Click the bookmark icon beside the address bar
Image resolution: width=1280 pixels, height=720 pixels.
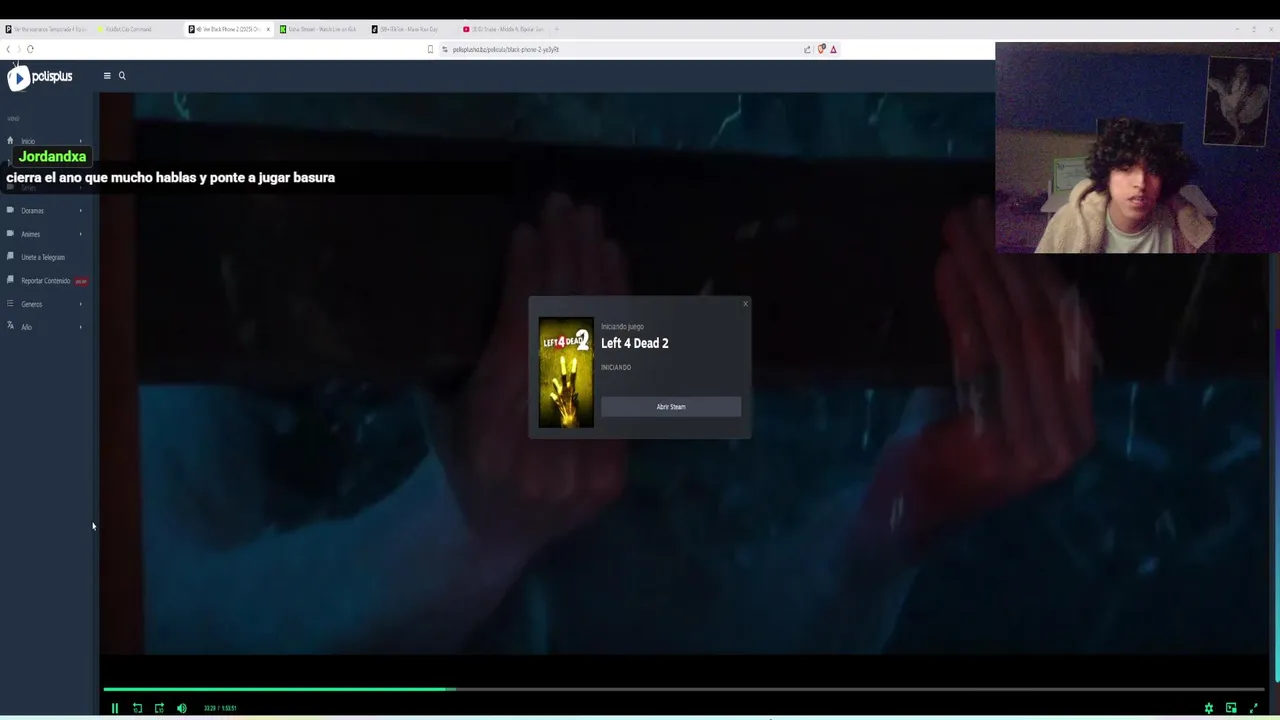coord(430,49)
